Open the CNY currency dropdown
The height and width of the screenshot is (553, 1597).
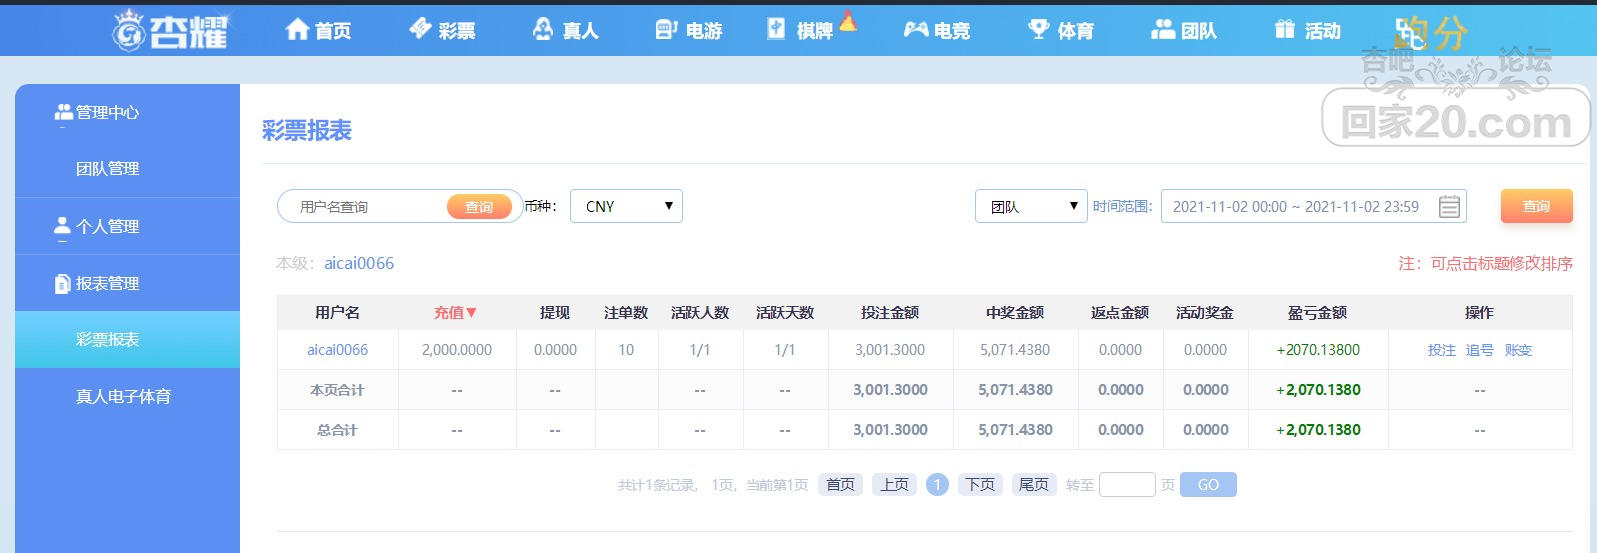[x=626, y=206]
